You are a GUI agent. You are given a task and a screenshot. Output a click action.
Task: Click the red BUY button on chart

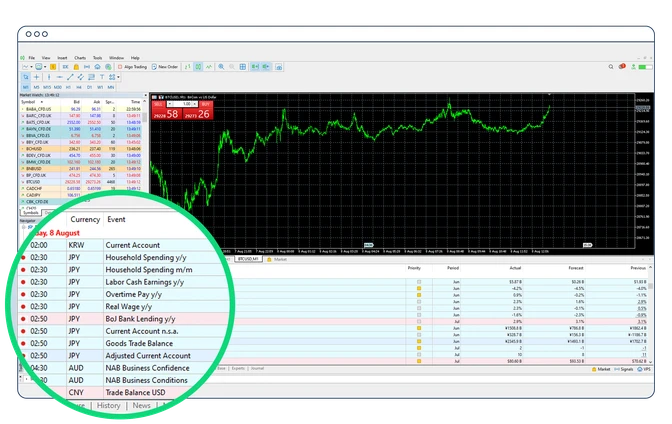206,104
